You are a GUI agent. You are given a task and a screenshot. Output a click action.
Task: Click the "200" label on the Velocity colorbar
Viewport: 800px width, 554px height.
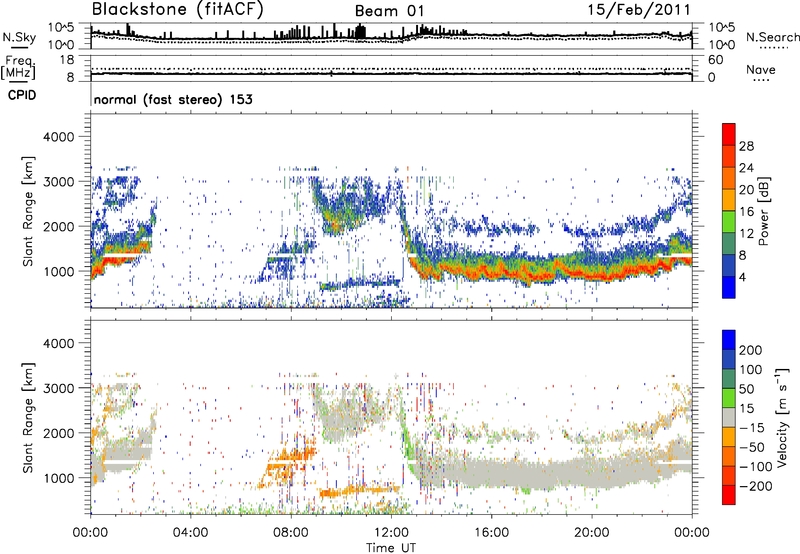pyautogui.click(x=751, y=350)
